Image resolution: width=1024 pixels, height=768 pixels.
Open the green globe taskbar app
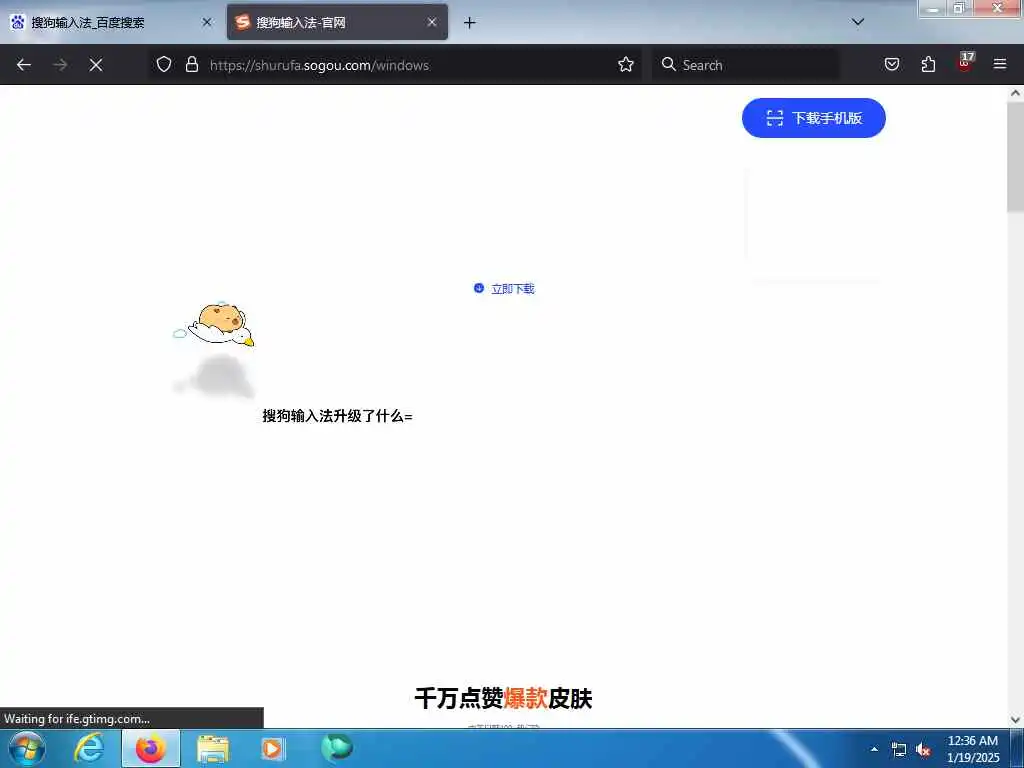[337, 747]
